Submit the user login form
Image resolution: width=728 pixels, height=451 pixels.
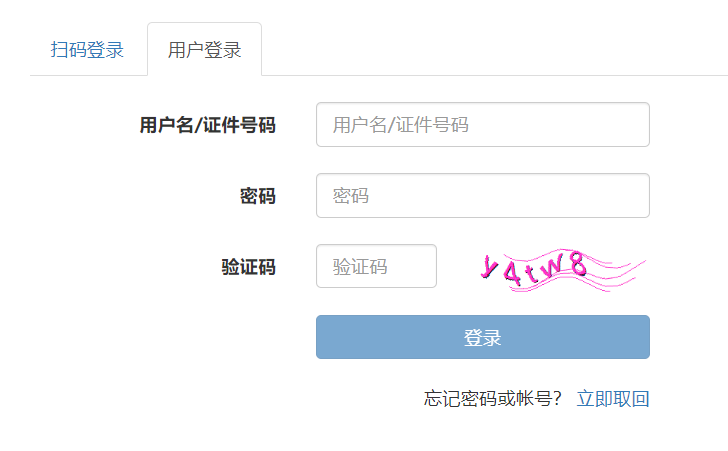click(482, 337)
